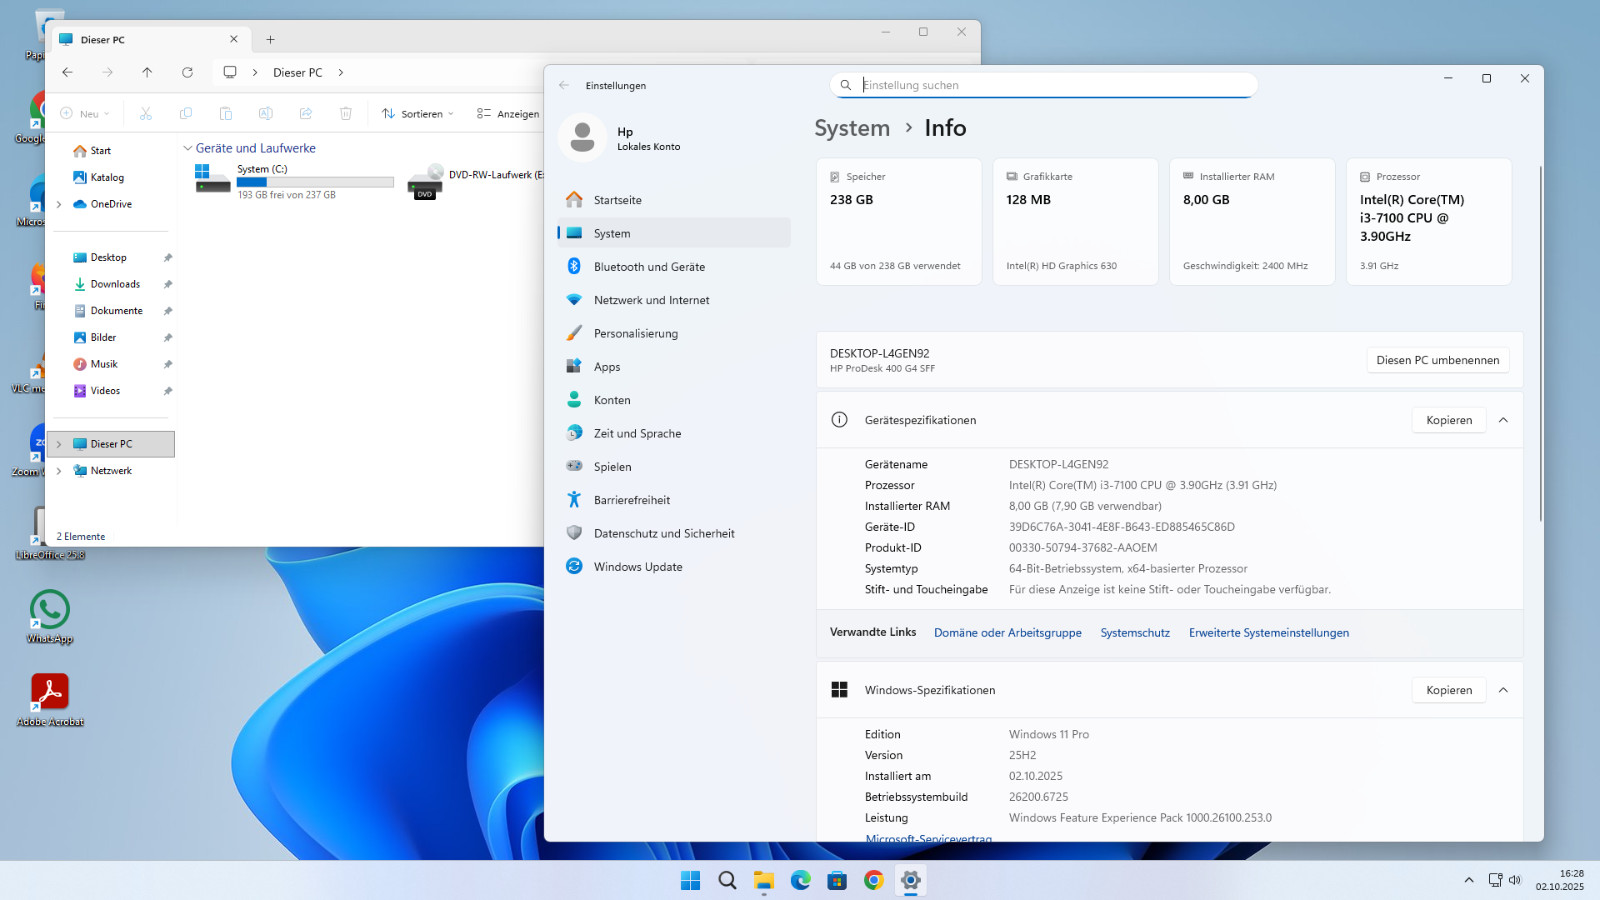Open Personalisierung settings page
The height and width of the screenshot is (900, 1600).
[x=635, y=334]
